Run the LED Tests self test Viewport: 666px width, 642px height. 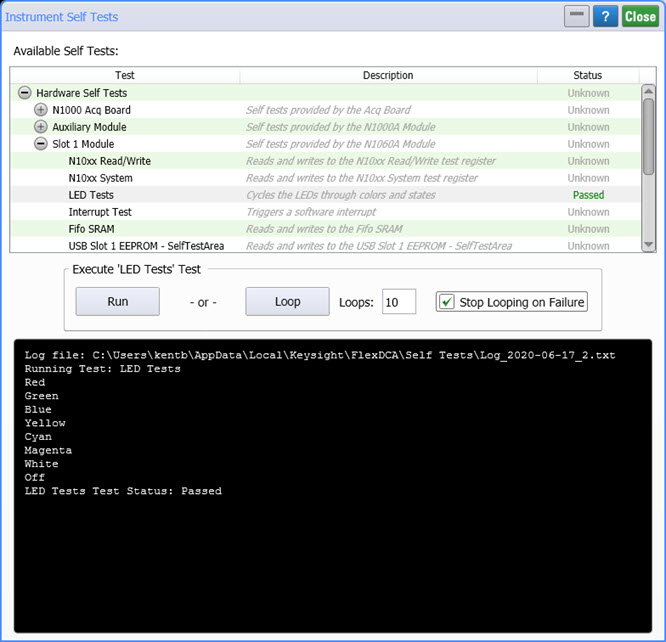[117, 302]
